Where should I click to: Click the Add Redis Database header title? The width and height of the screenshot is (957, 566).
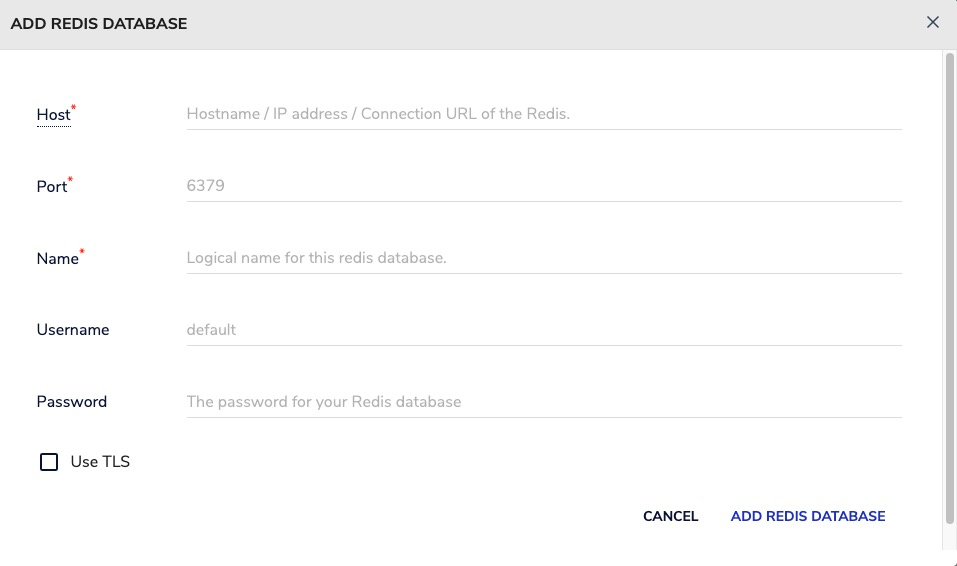pos(99,23)
